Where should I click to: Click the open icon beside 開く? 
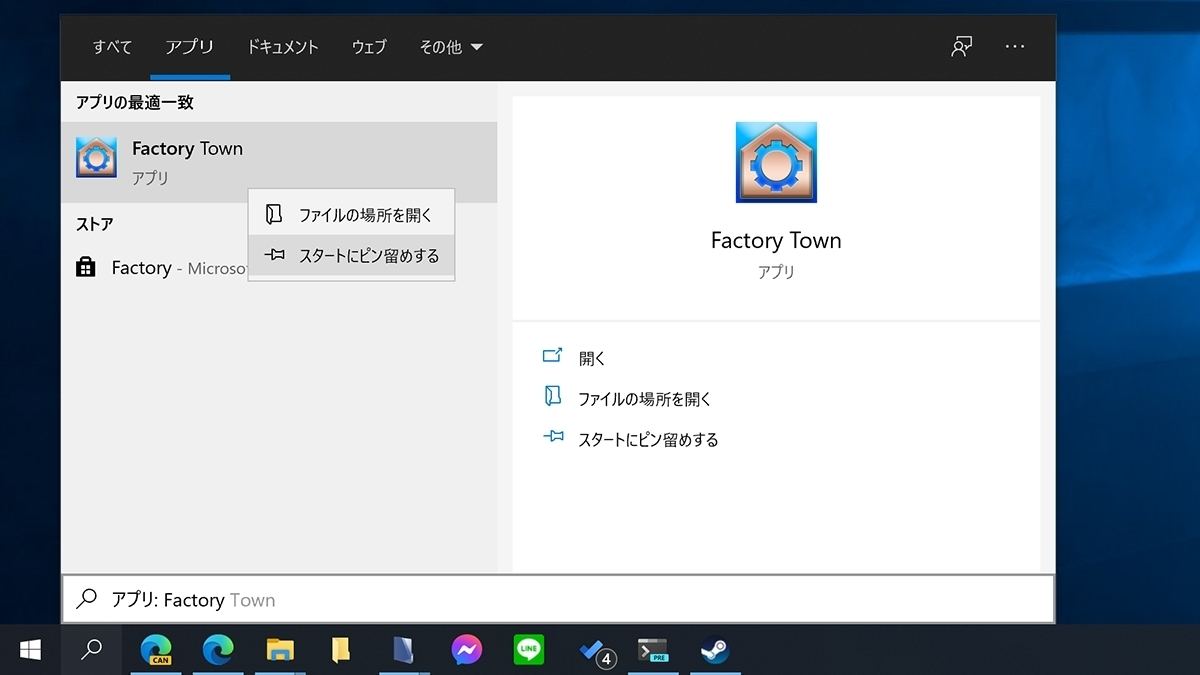coord(553,356)
